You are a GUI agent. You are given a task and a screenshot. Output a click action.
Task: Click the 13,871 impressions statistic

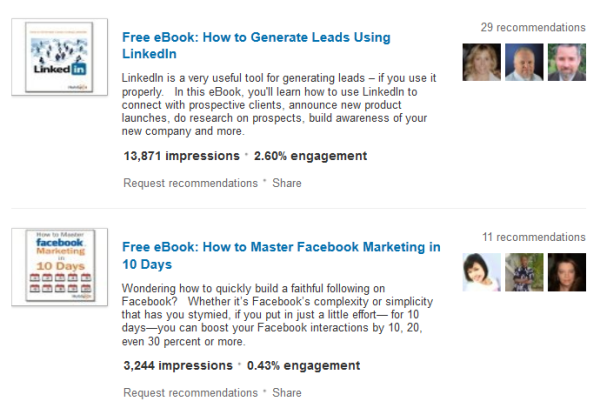pyautogui.click(x=180, y=156)
